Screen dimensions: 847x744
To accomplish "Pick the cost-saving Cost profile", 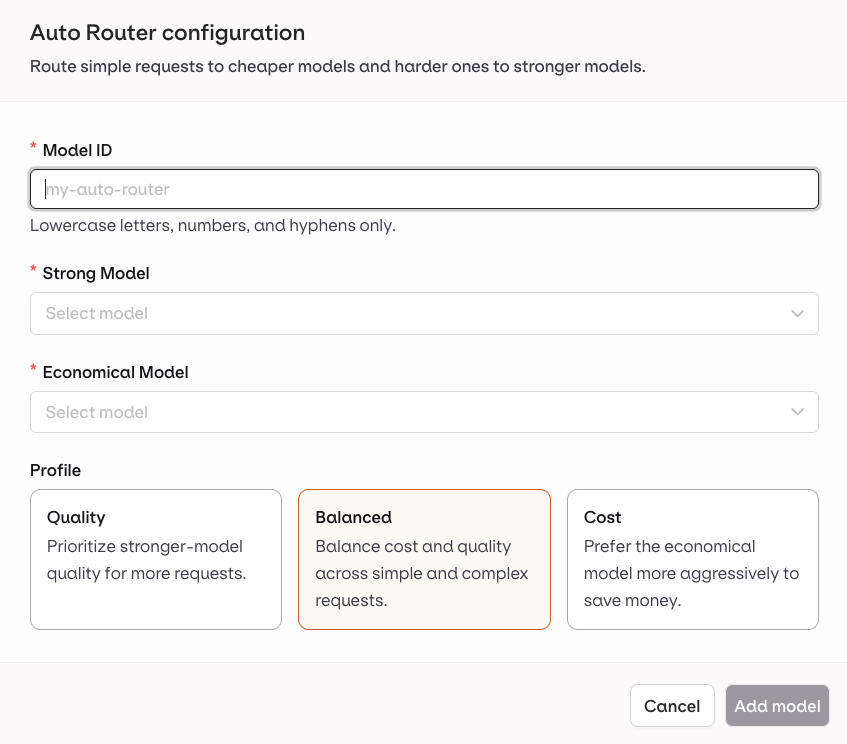I will [692, 558].
